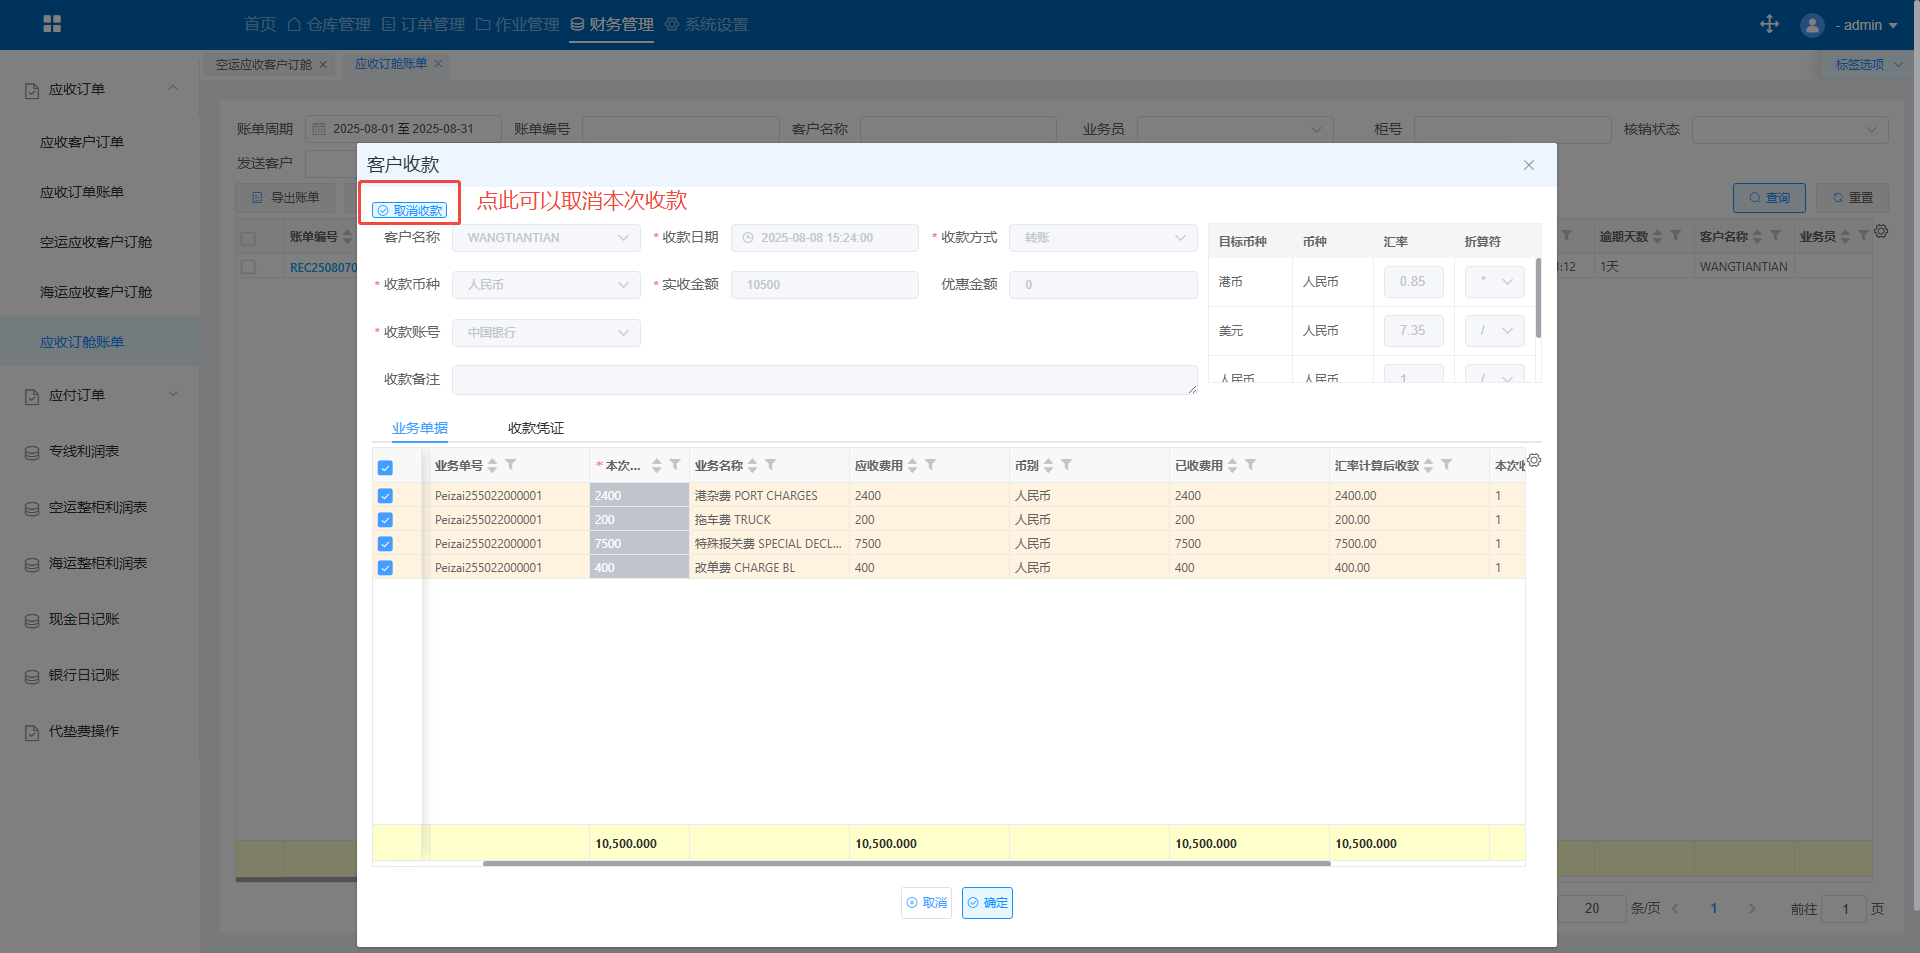Uncheck the 港杂费 PORT CHARGES row checkbox
Screen dimensions: 1920x953
[x=385, y=496]
